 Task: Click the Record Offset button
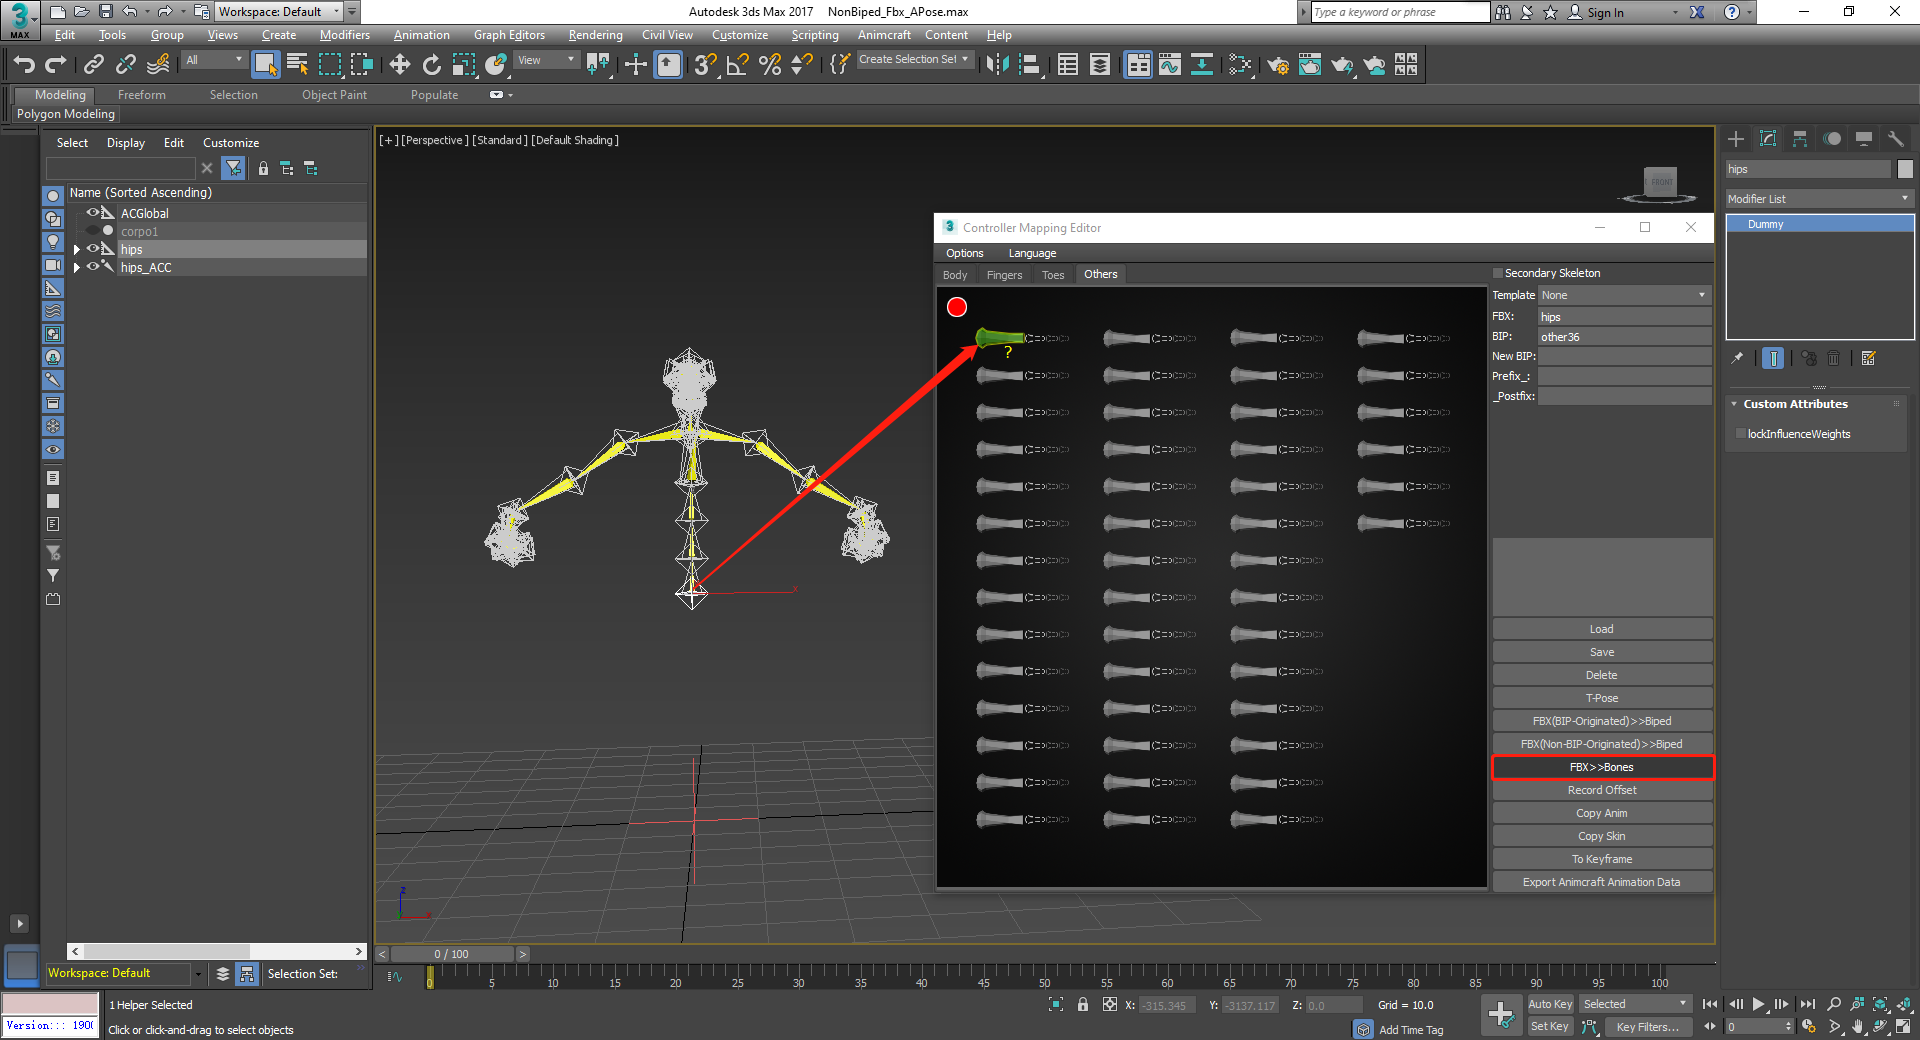[1602, 790]
